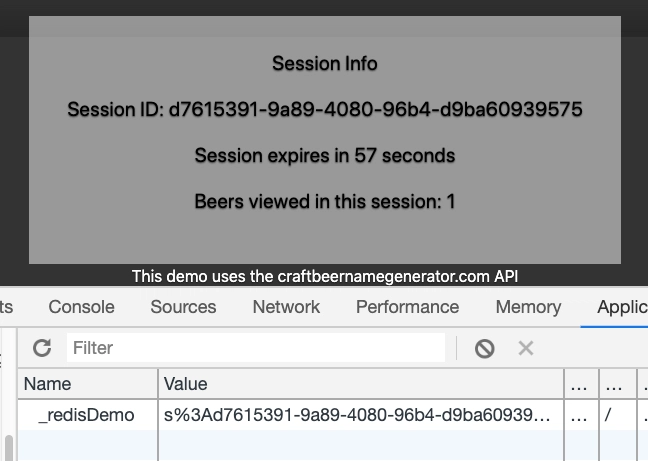Select the _redisDemo cookie row
The height and width of the screenshot is (461, 648).
[86, 415]
